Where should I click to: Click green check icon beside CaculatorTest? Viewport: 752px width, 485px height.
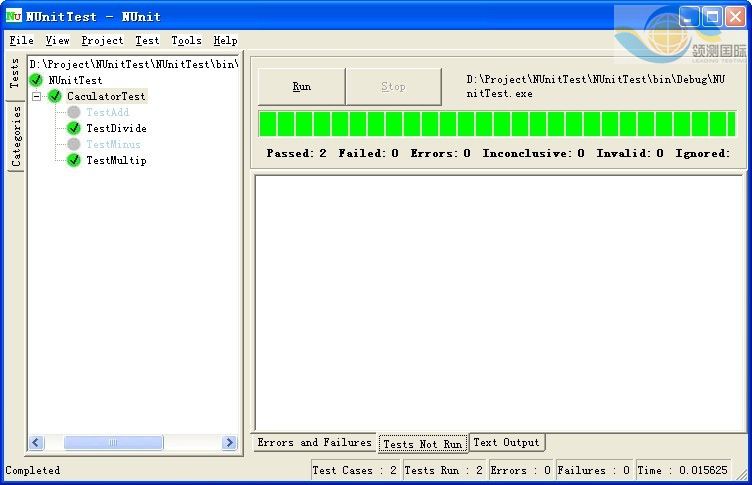[55, 96]
